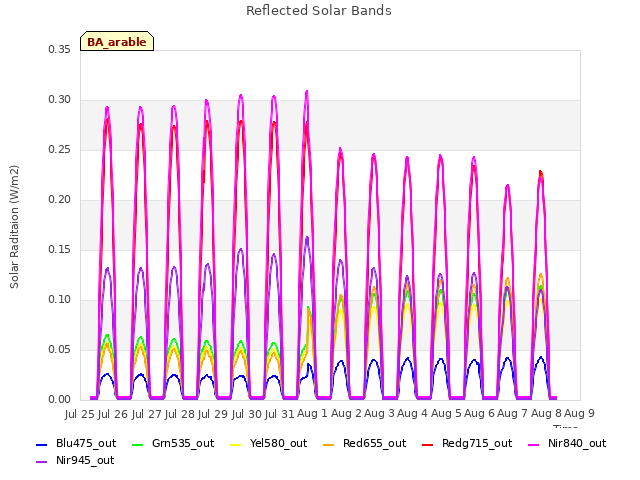Click the Jul 31 x-axis date label

(x=280, y=414)
